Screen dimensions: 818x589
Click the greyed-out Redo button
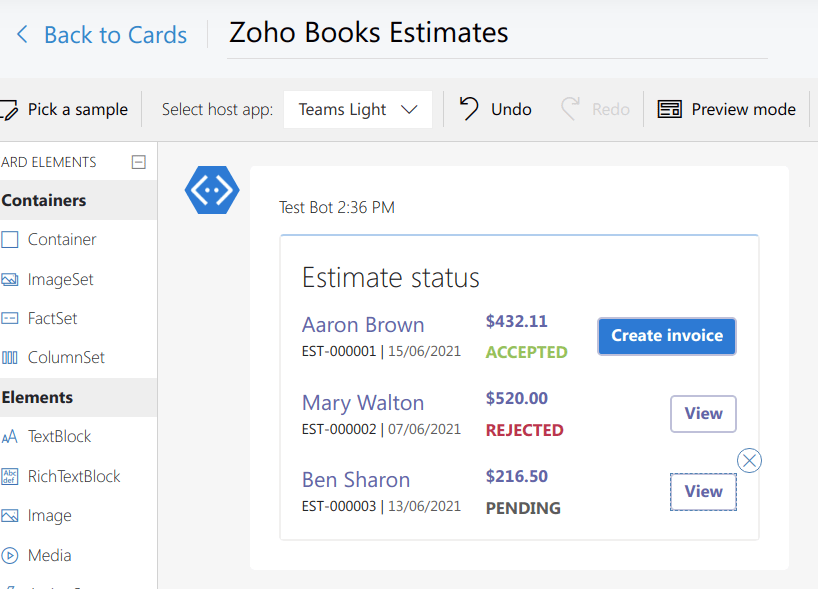(x=595, y=109)
